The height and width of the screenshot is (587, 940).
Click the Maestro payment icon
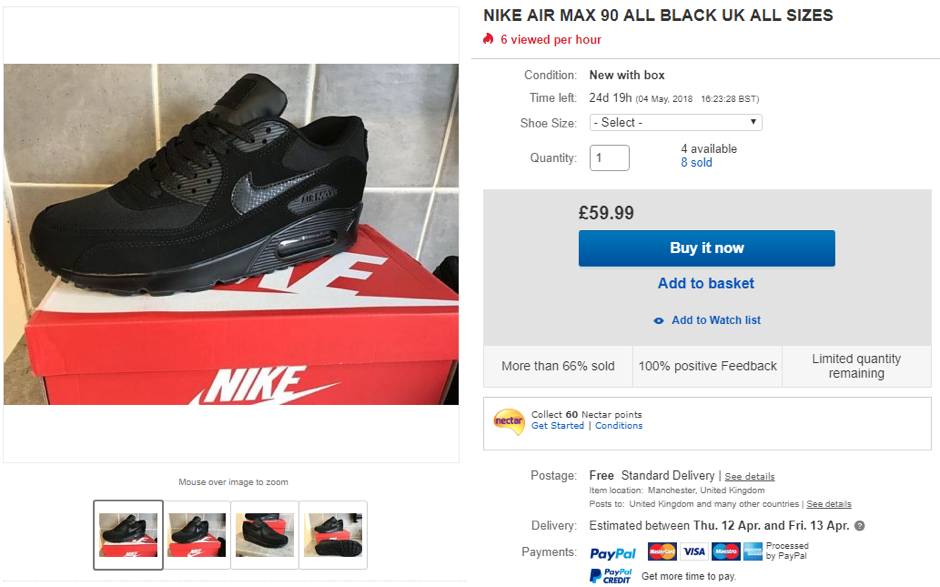pos(725,551)
